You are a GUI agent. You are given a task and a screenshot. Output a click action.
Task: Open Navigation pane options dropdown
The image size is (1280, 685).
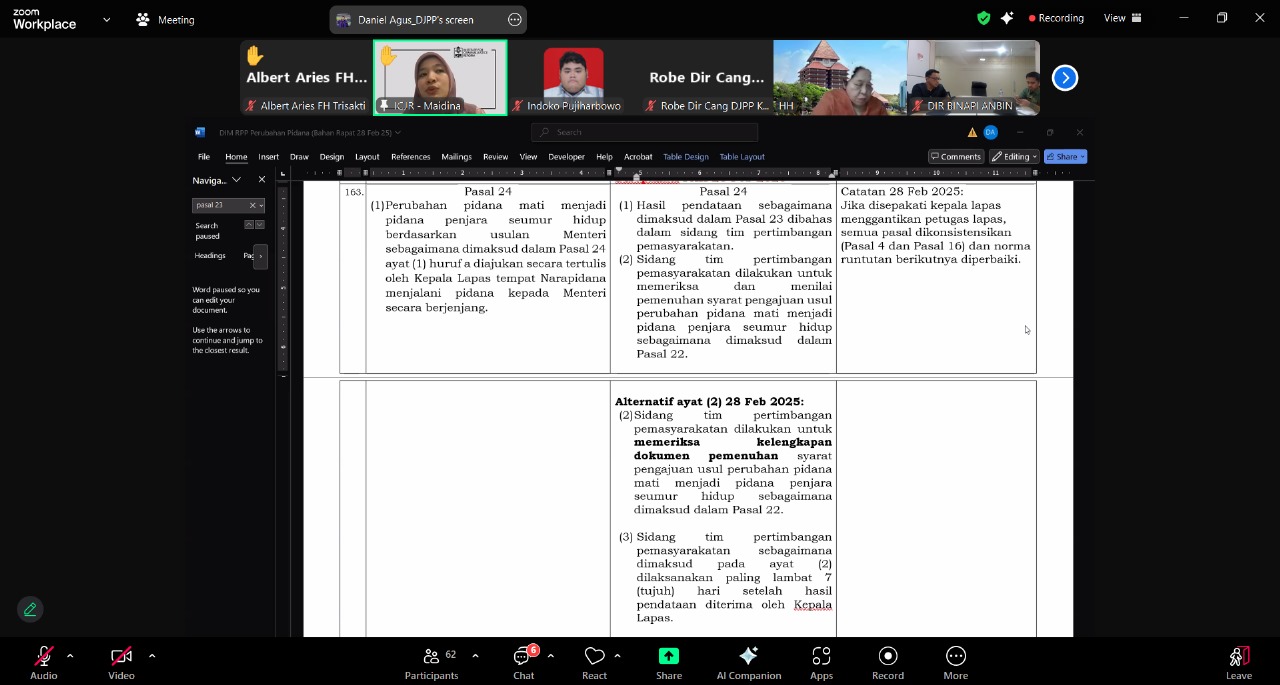(x=237, y=180)
